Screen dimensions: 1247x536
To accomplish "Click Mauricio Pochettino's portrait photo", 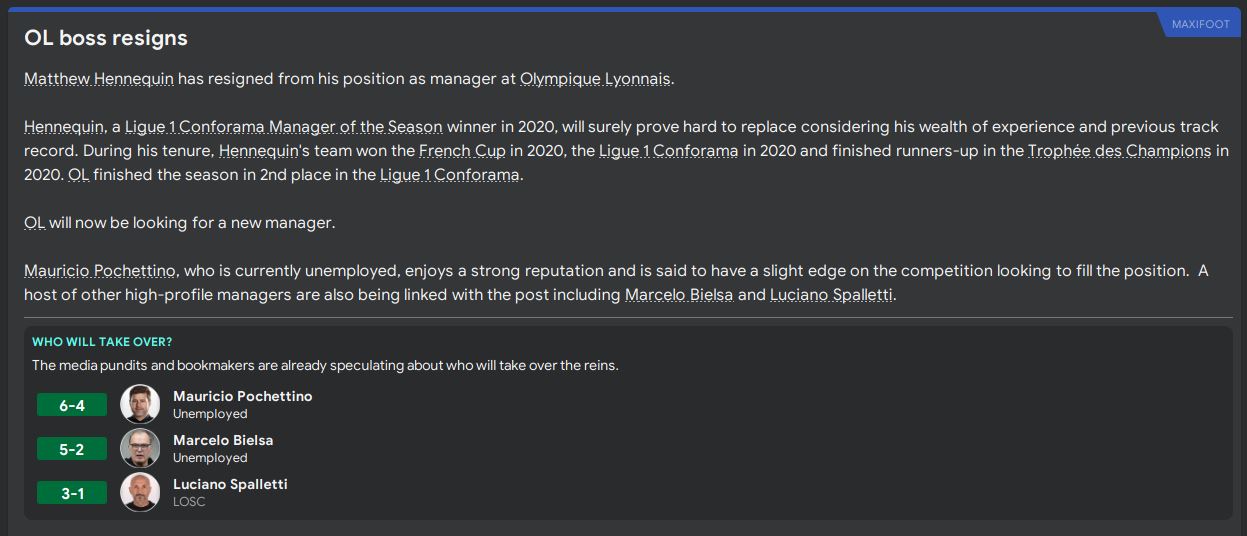I will click(x=140, y=404).
